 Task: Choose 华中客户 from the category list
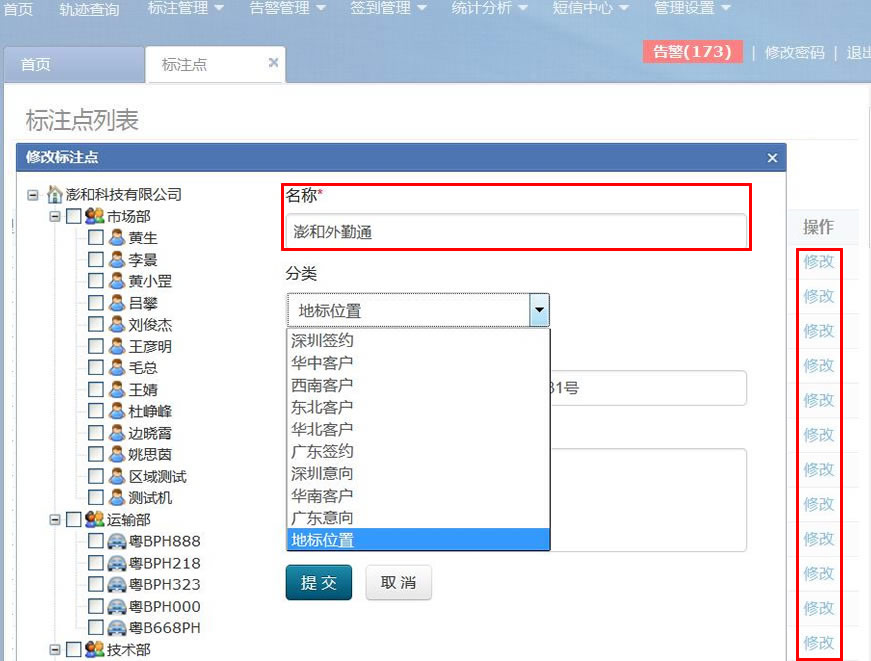click(x=418, y=363)
